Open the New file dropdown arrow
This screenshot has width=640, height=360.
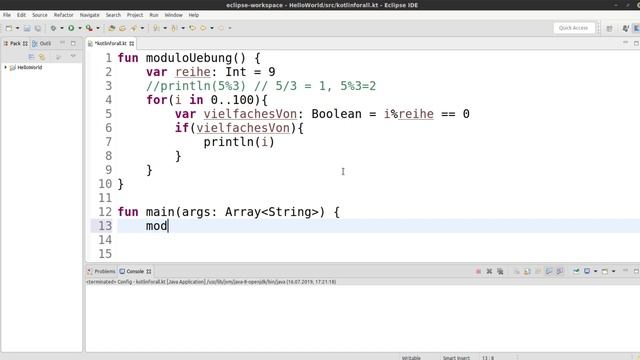point(18,28)
